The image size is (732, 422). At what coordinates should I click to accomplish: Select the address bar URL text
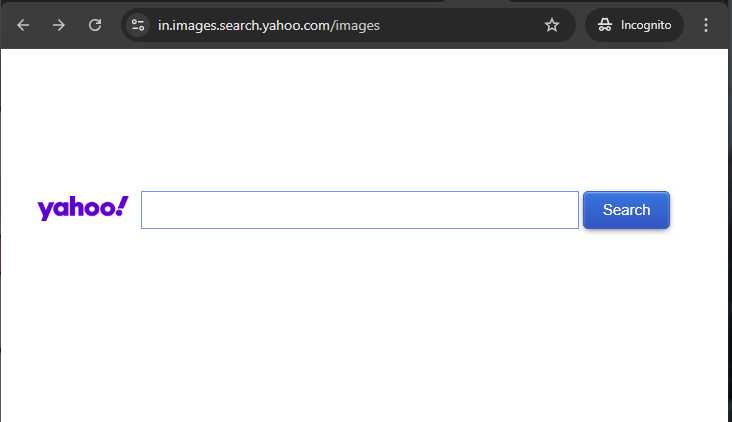point(269,25)
